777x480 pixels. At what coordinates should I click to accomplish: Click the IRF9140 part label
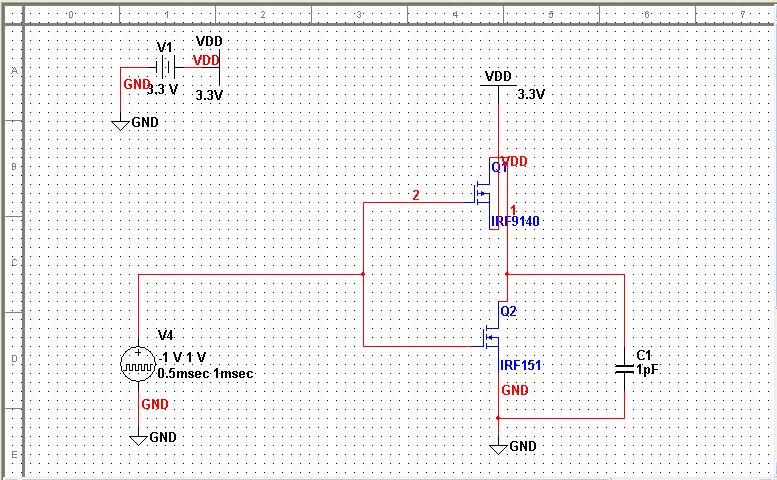pyautogui.click(x=515, y=221)
